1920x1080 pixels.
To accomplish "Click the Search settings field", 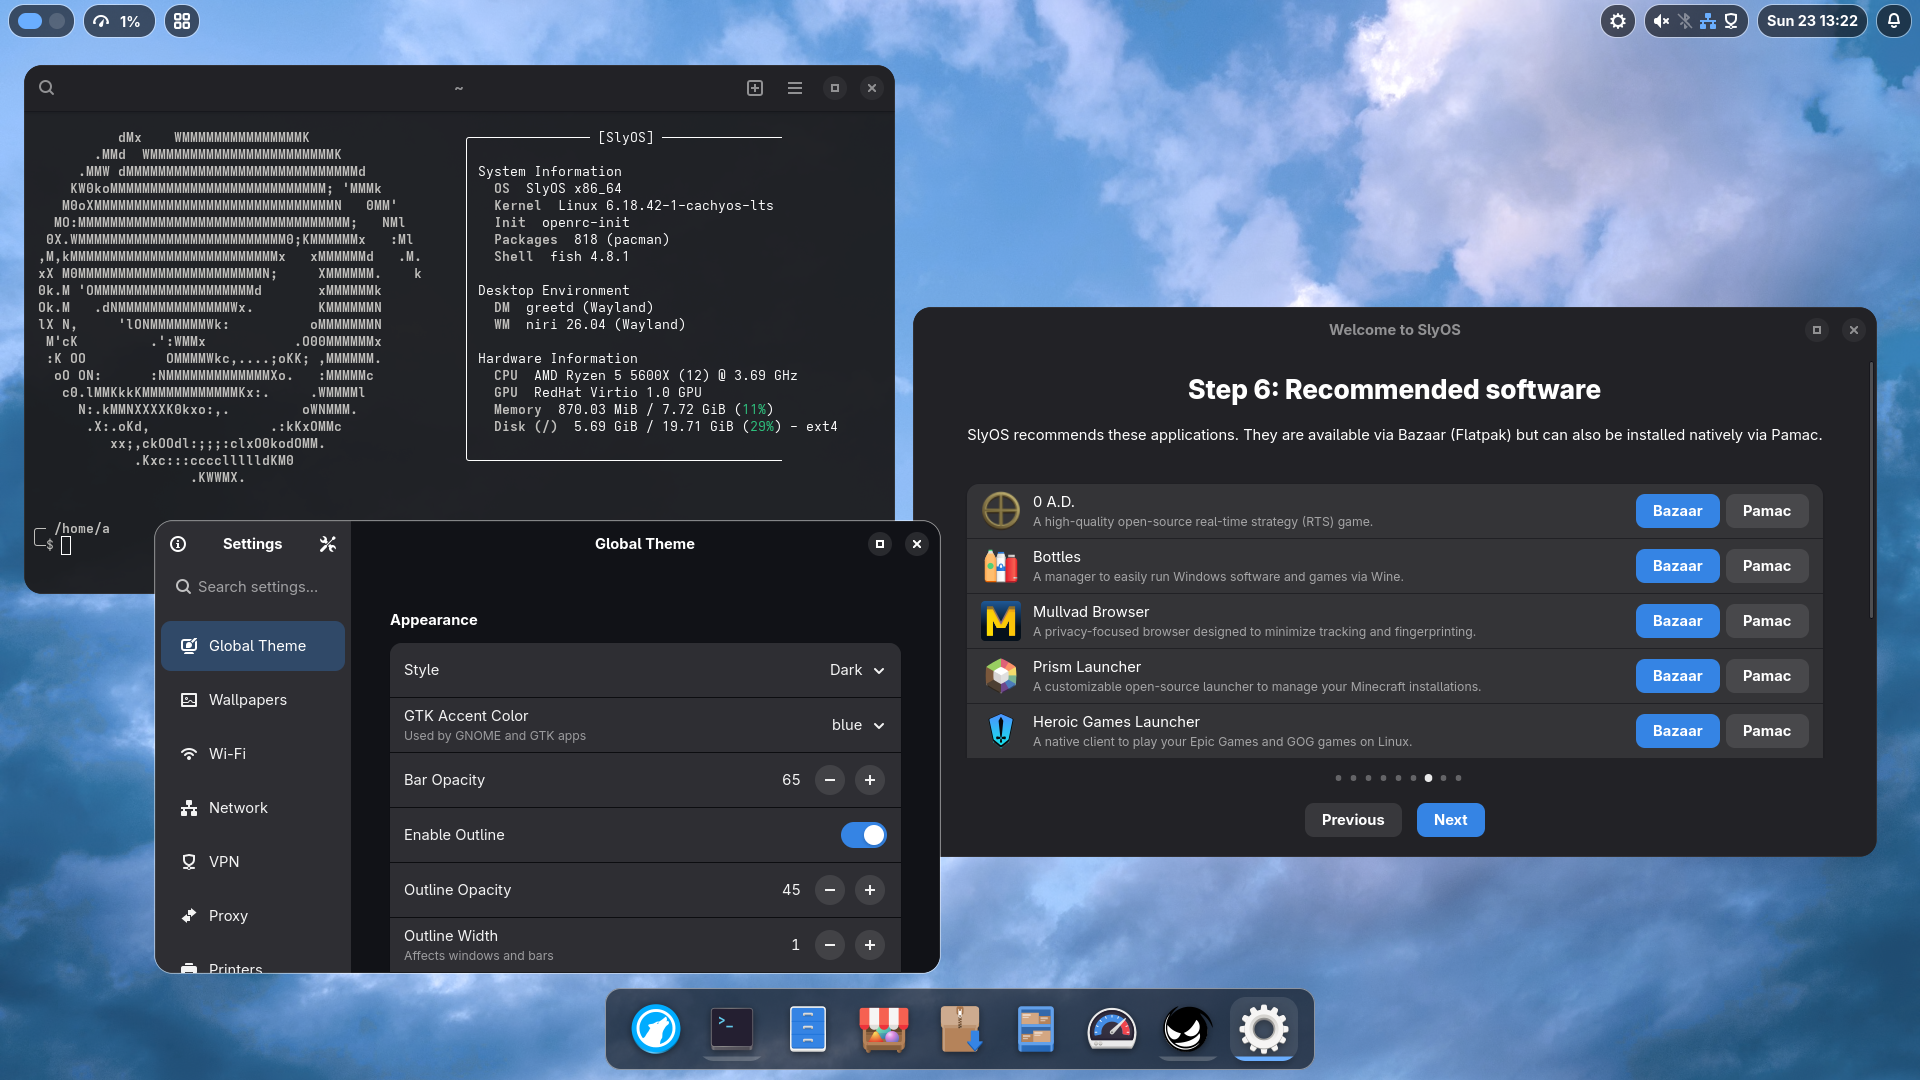I will 253,587.
